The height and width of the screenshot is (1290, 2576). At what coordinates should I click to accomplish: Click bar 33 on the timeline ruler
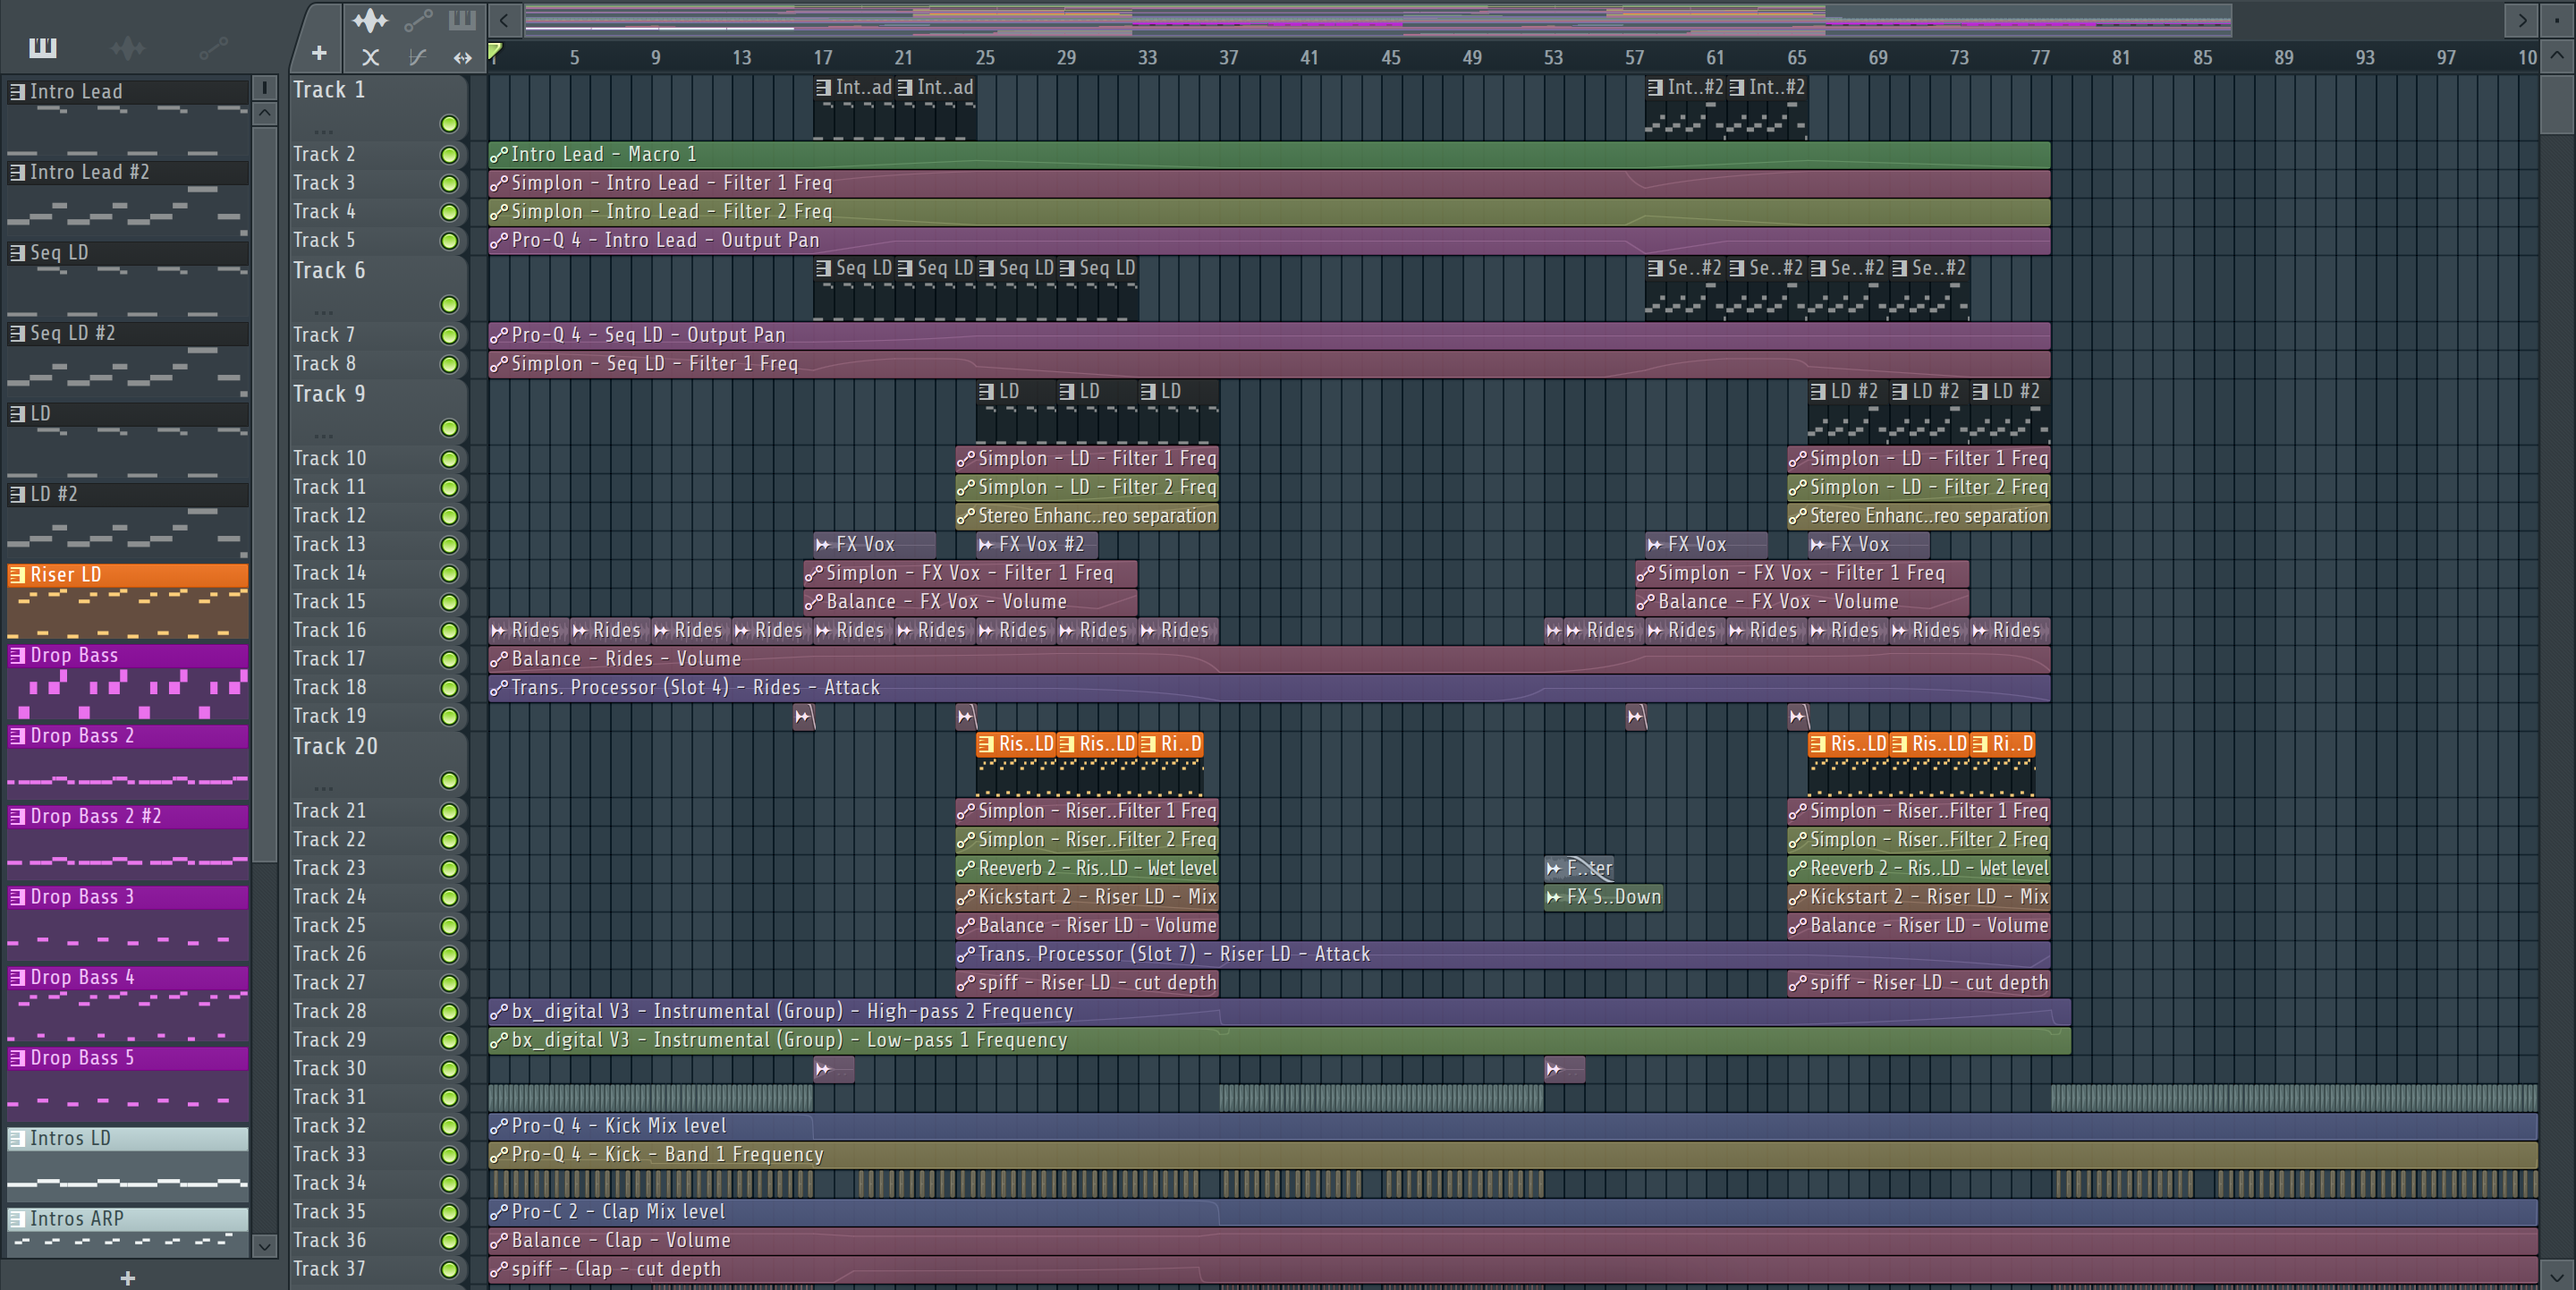click(1147, 57)
